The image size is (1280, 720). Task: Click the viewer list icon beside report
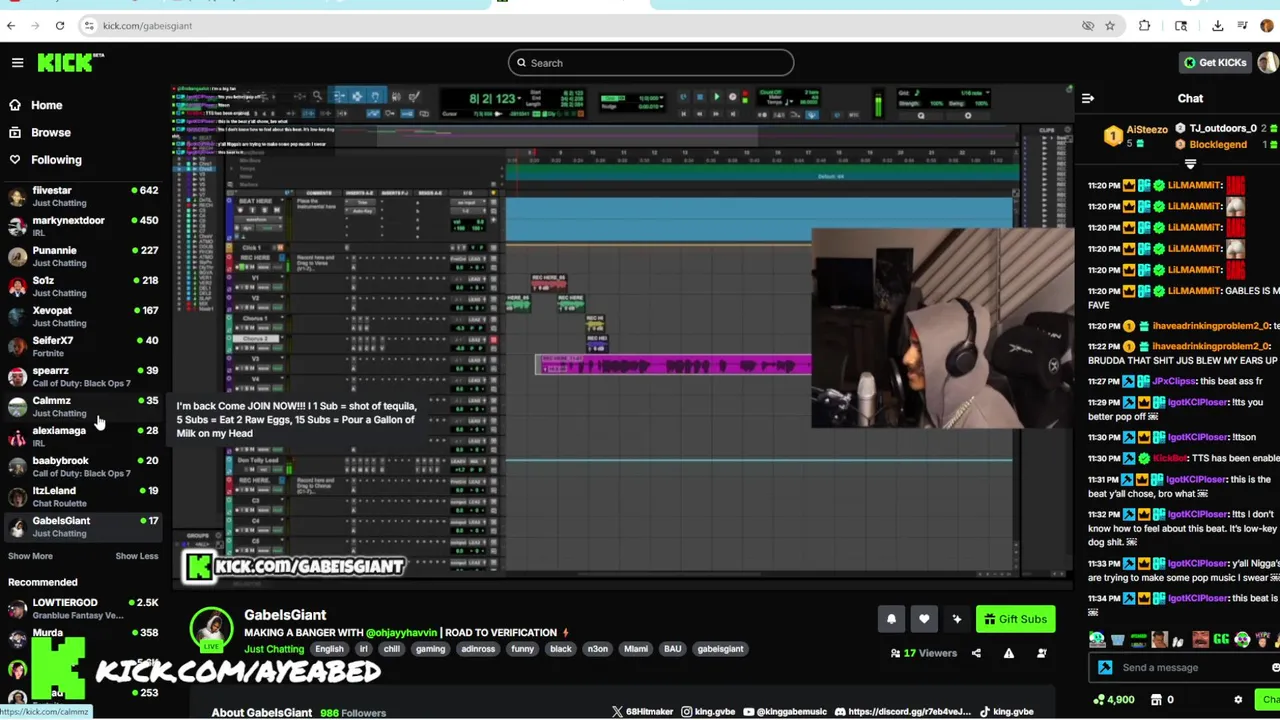tap(1042, 653)
